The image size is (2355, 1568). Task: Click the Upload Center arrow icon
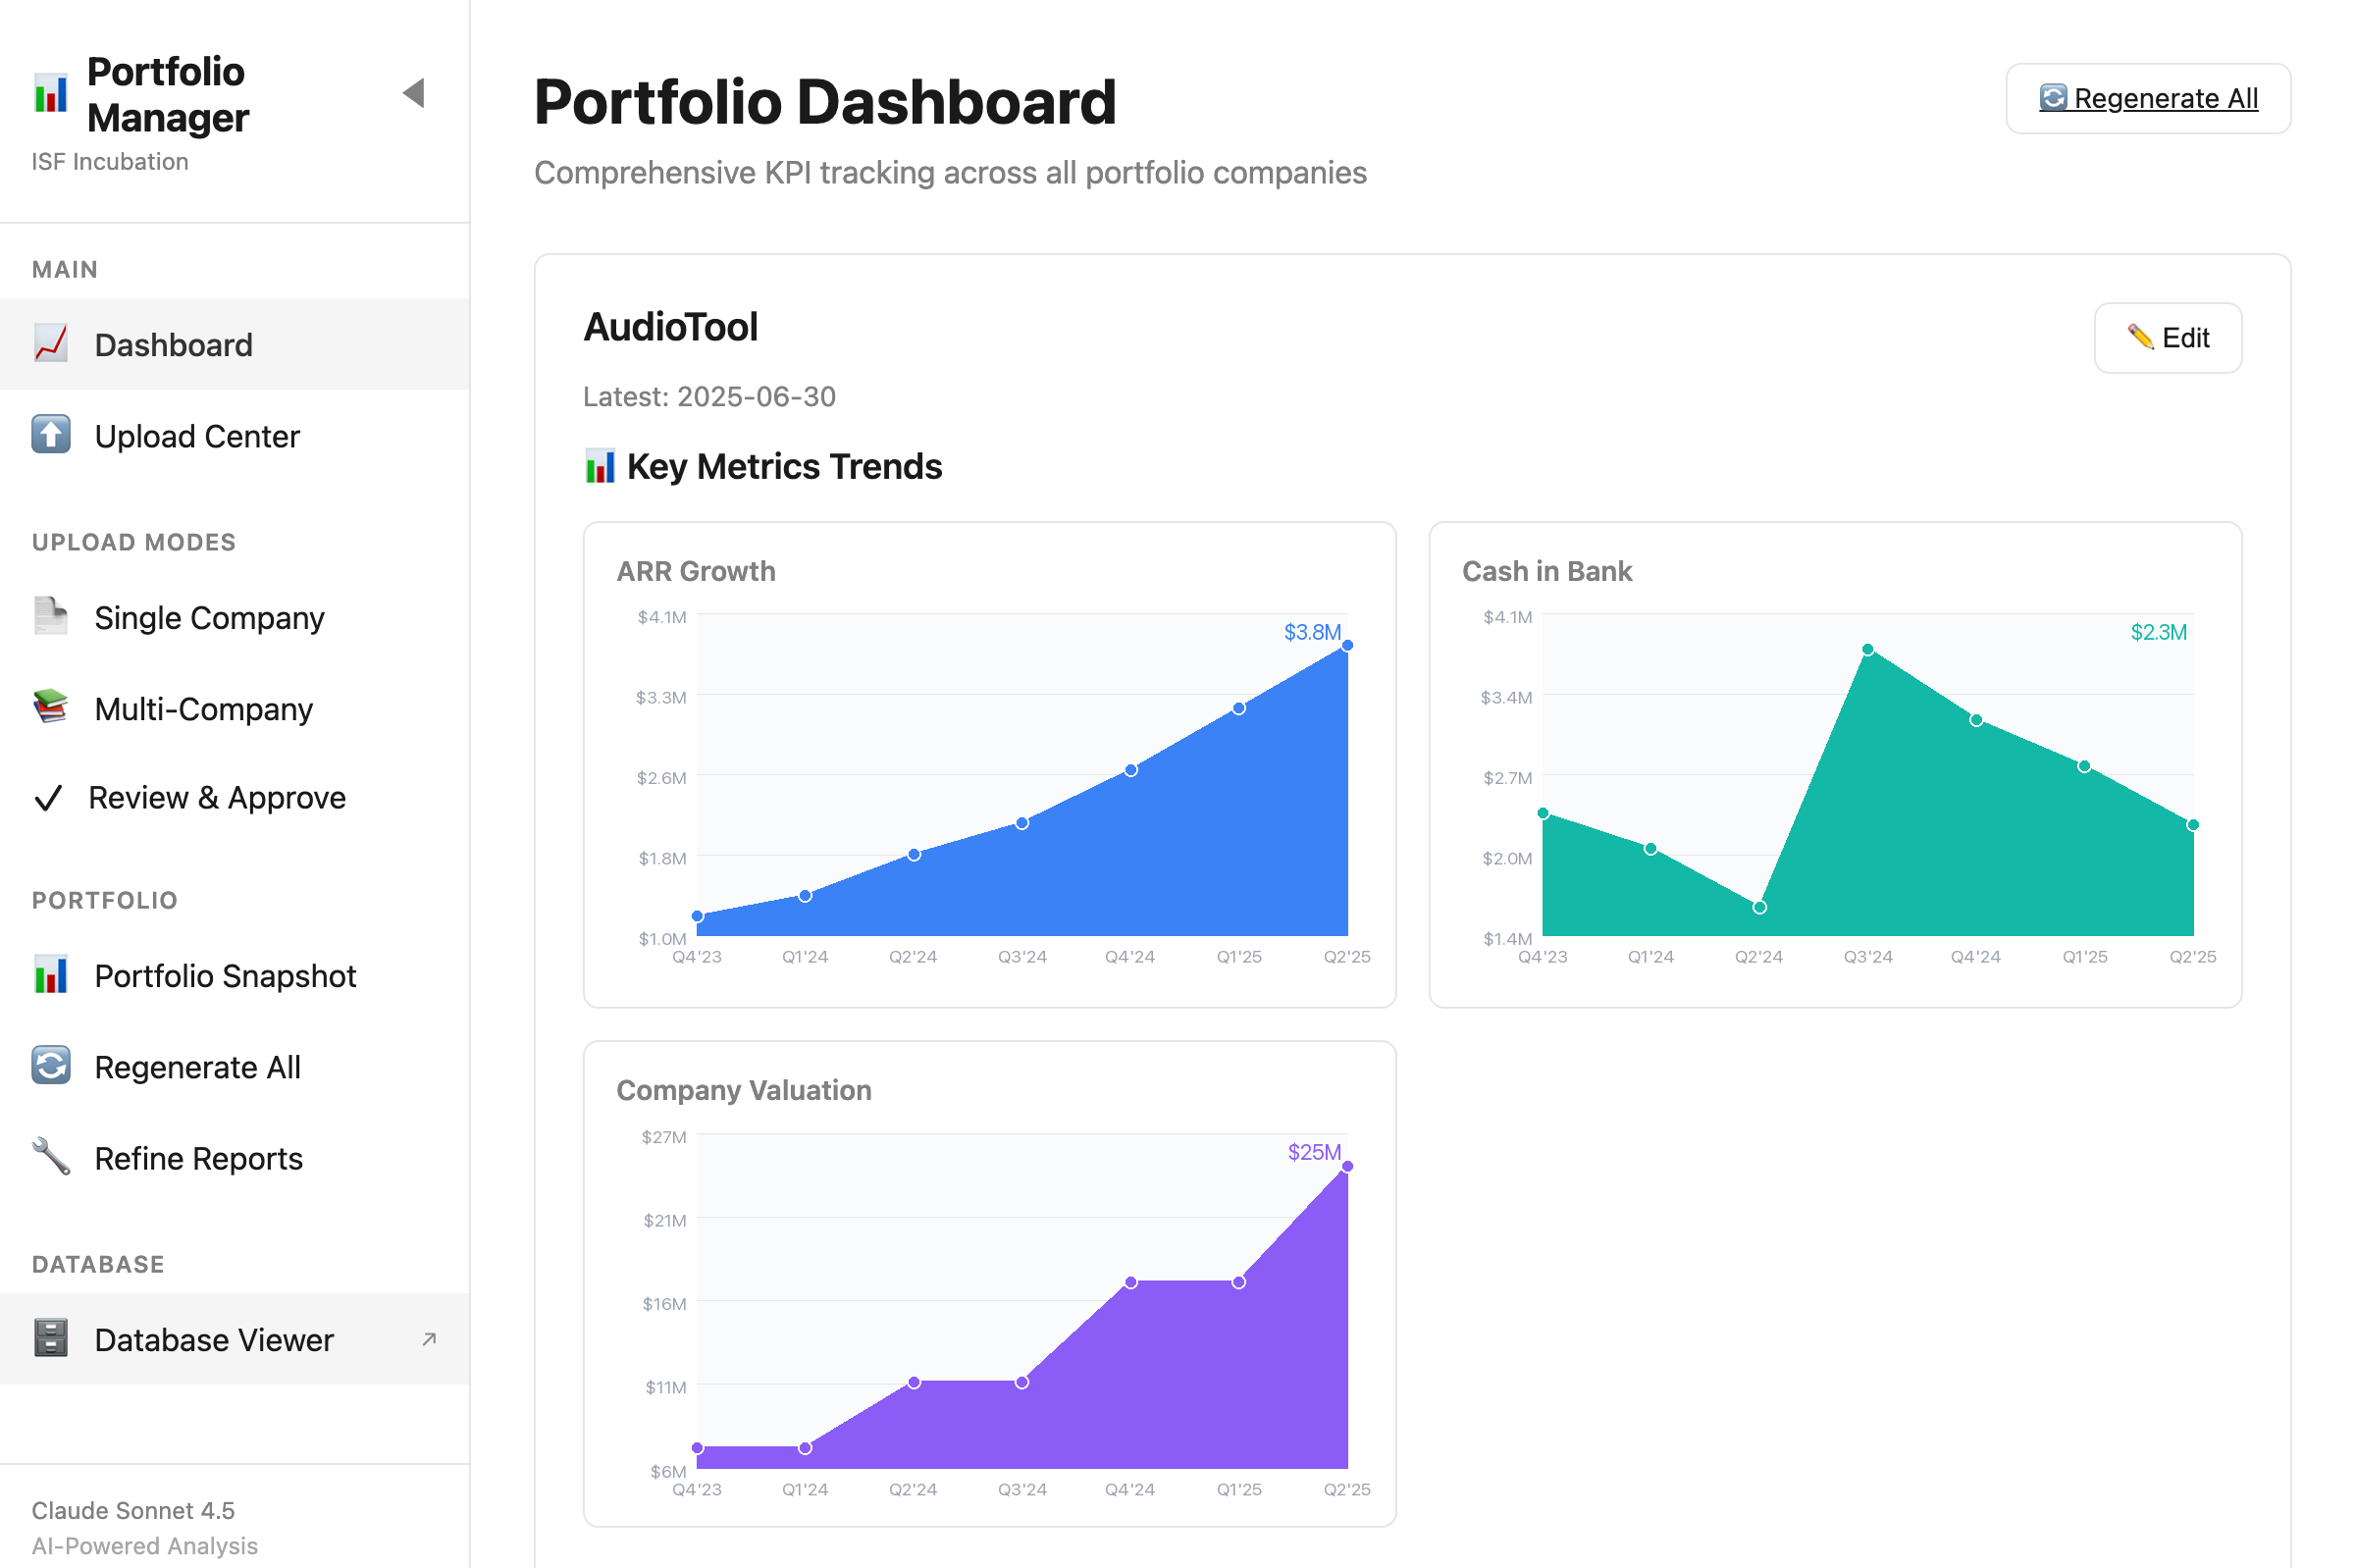(x=50, y=434)
